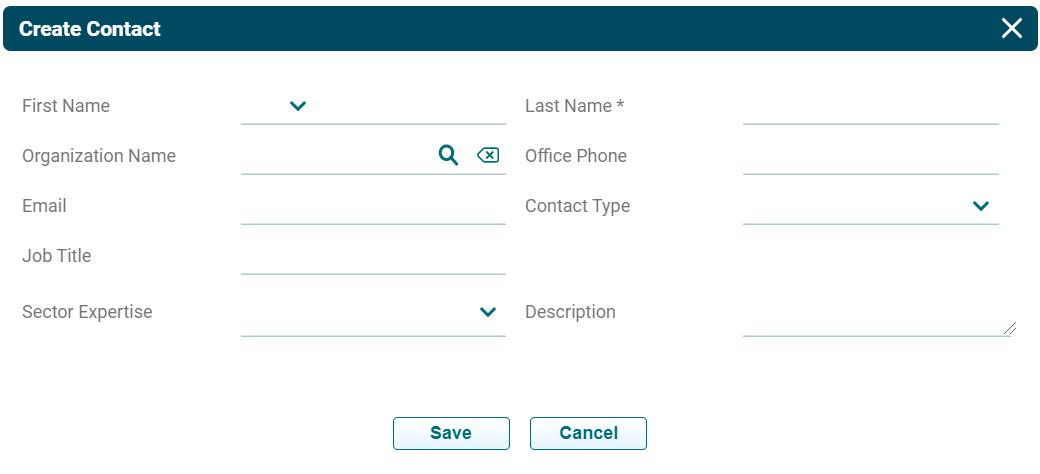Click the Email input field
This screenshot has height=474, width=1040.
pos(373,206)
